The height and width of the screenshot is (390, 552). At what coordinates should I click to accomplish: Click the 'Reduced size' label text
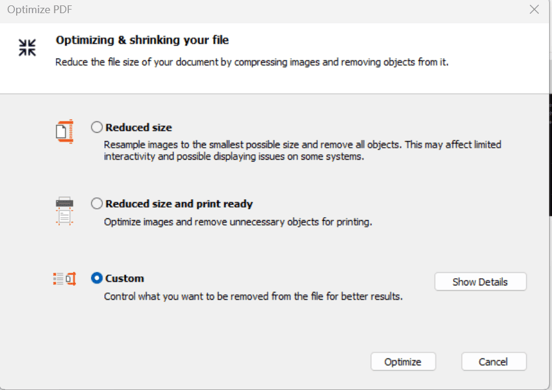click(139, 127)
